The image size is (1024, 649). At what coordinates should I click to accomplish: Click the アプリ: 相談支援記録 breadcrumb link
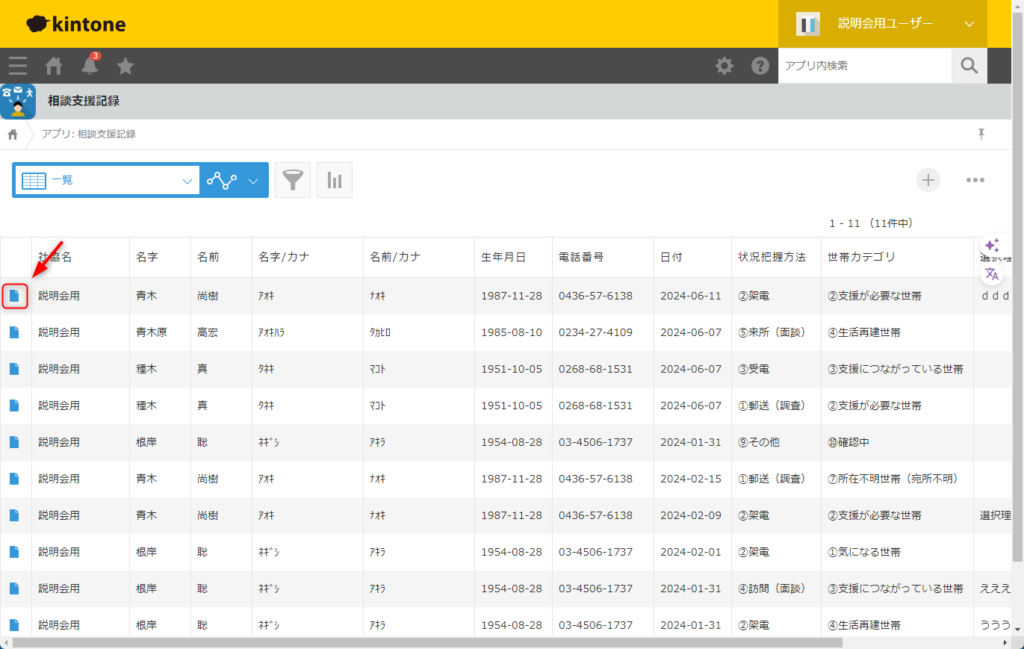(x=89, y=134)
